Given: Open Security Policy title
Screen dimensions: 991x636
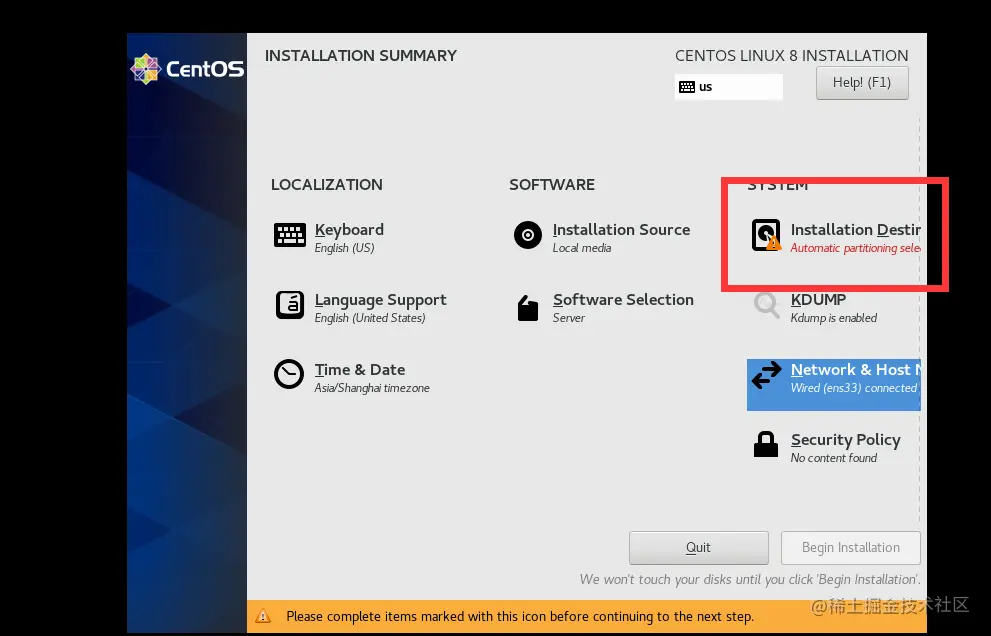Looking at the screenshot, I should 846,440.
